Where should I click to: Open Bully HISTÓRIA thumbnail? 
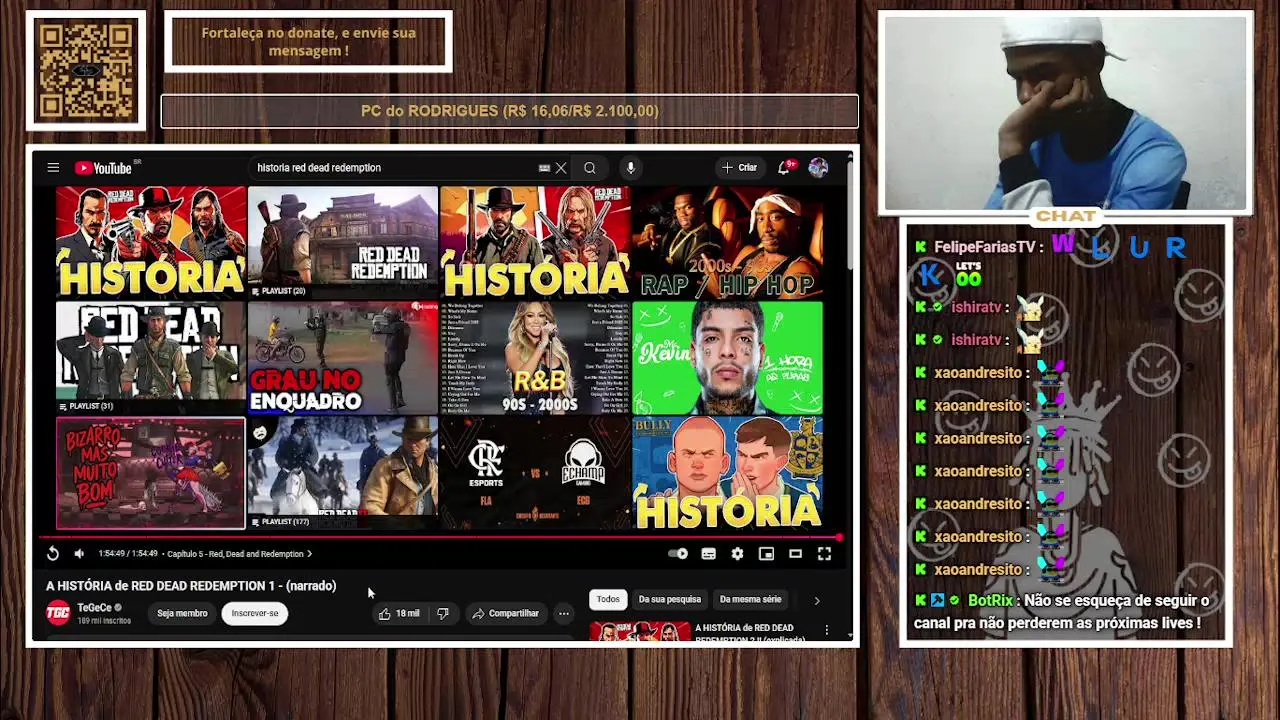(x=727, y=473)
